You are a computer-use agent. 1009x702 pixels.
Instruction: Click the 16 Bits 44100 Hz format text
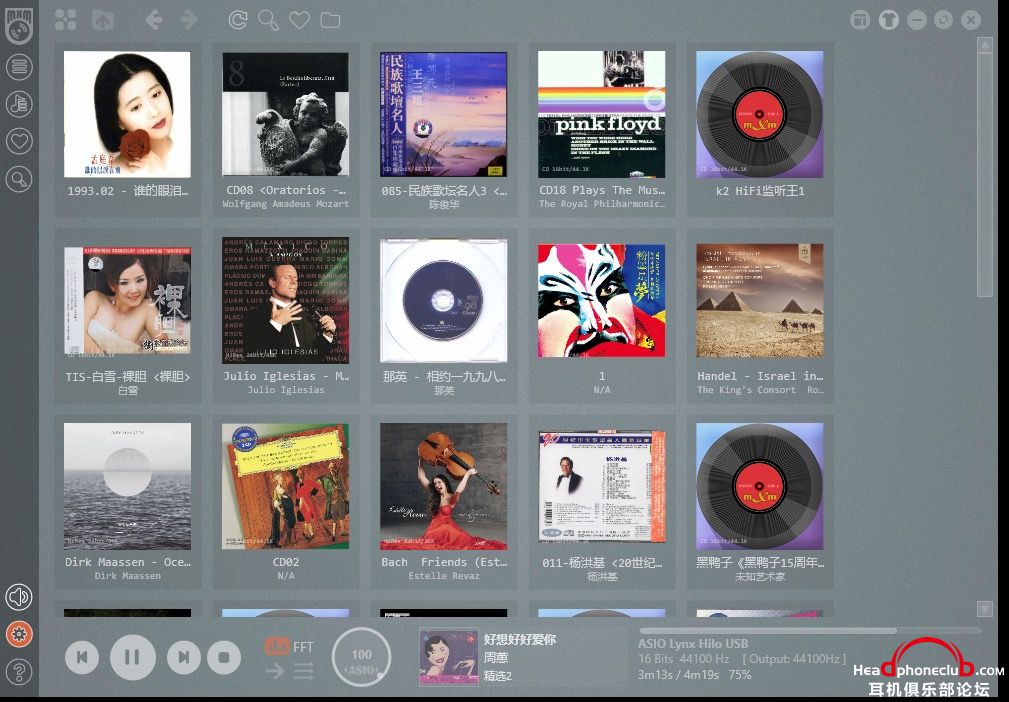[684, 659]
